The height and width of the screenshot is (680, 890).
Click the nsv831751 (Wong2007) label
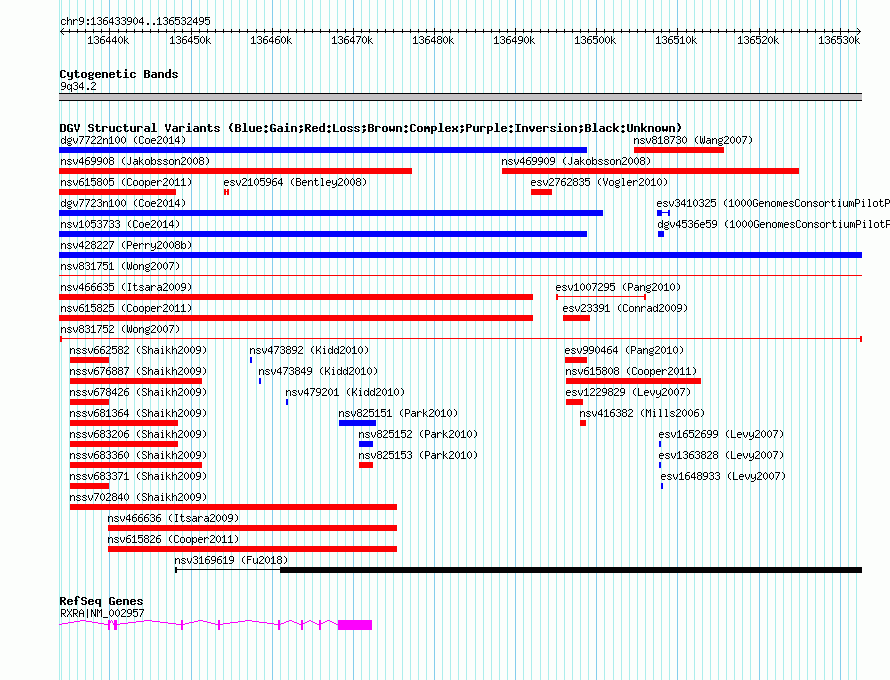click(x=120, y=266)
